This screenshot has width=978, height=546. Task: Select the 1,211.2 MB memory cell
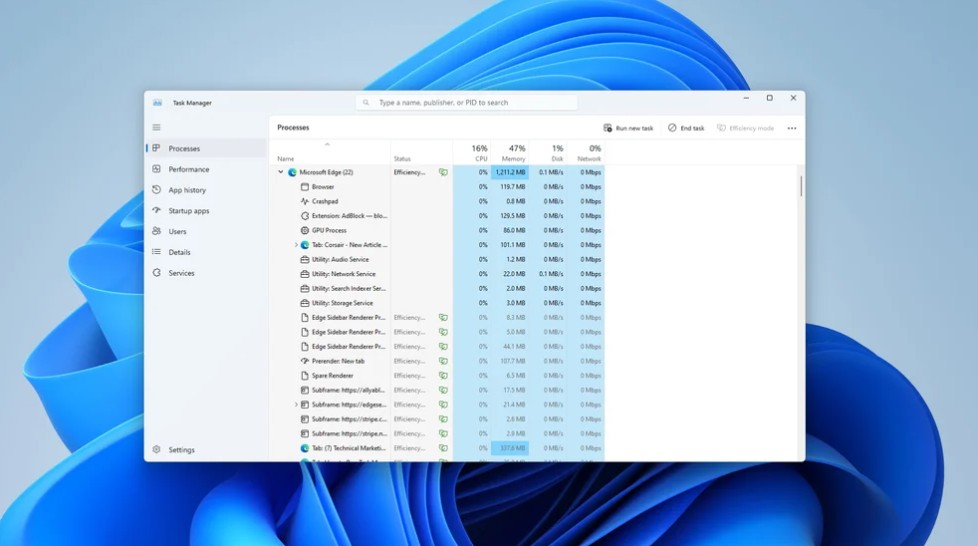click(x=510, y=172)
